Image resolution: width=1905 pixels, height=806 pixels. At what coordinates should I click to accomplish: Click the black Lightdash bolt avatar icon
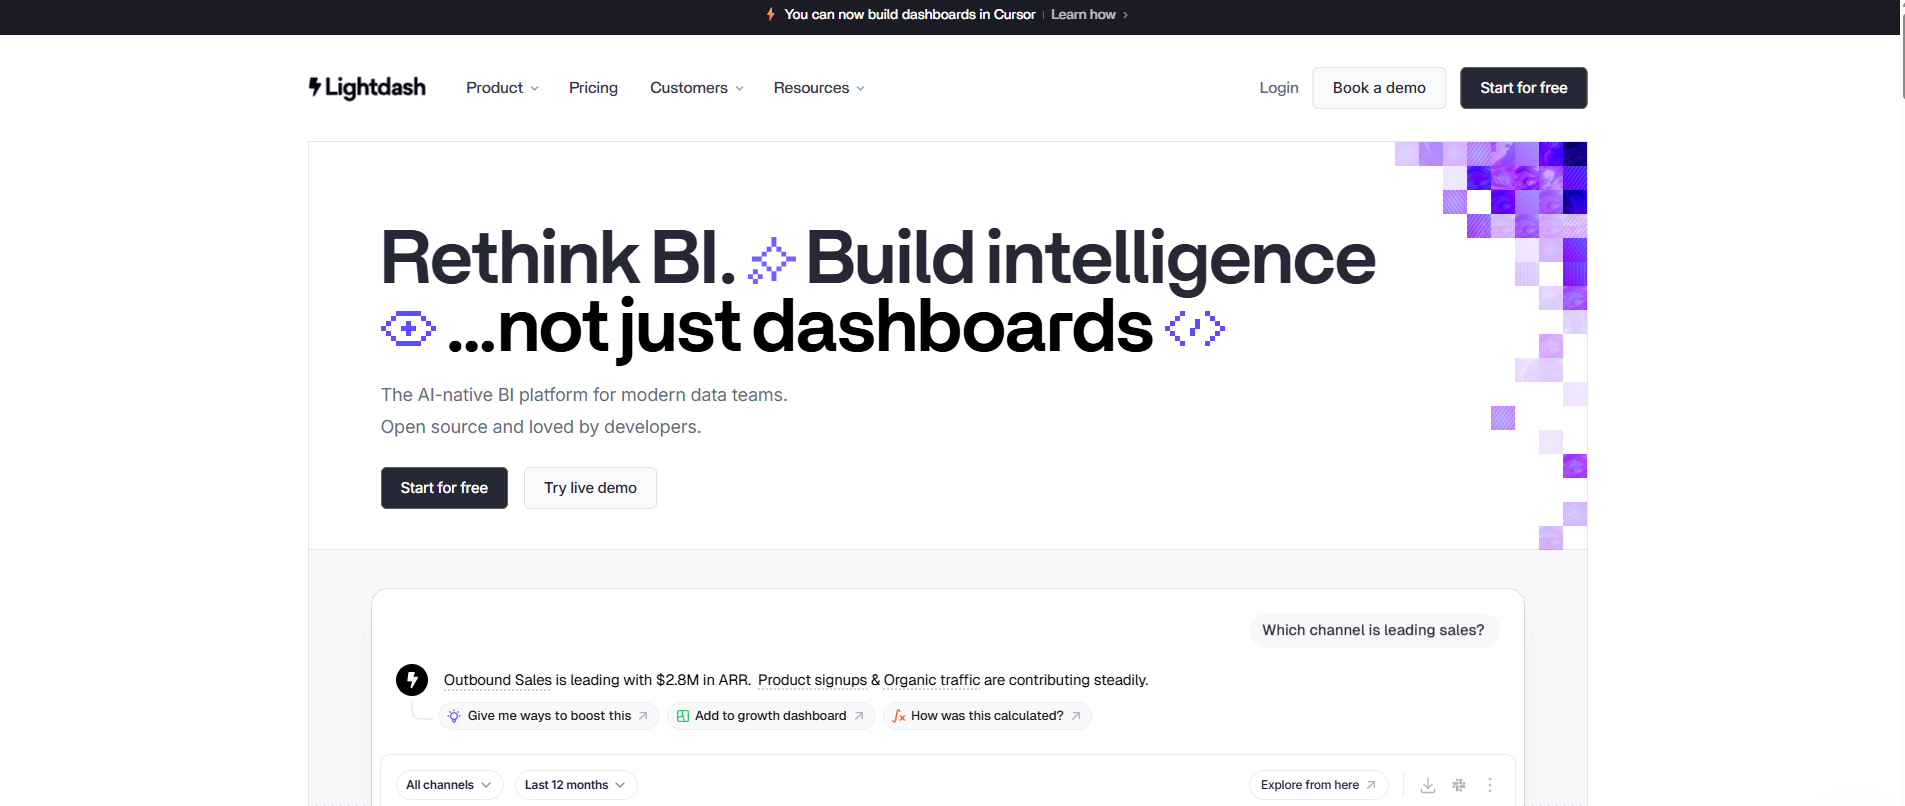click(x=412, y=680)
